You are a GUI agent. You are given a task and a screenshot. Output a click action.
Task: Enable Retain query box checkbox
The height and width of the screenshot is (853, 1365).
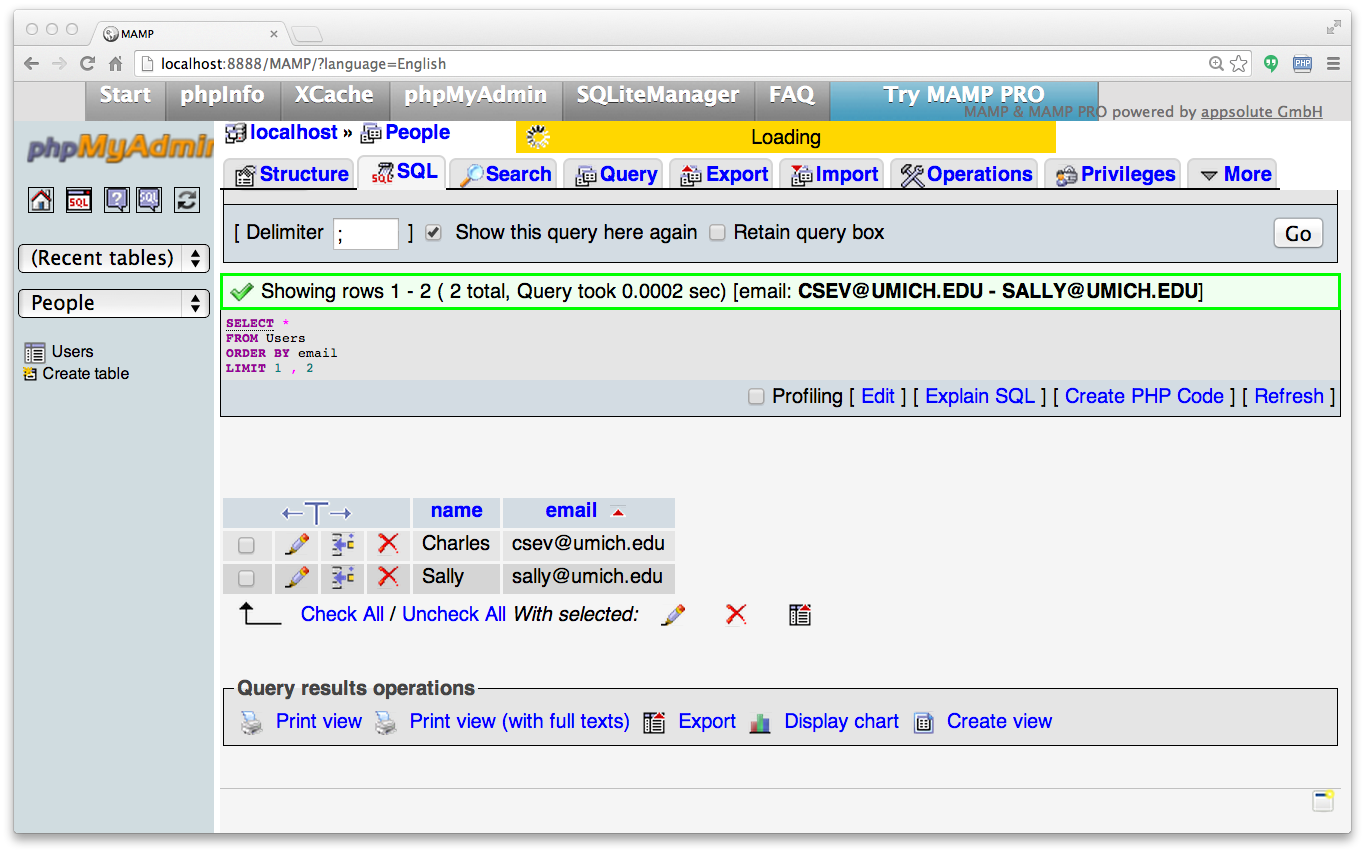717,233
